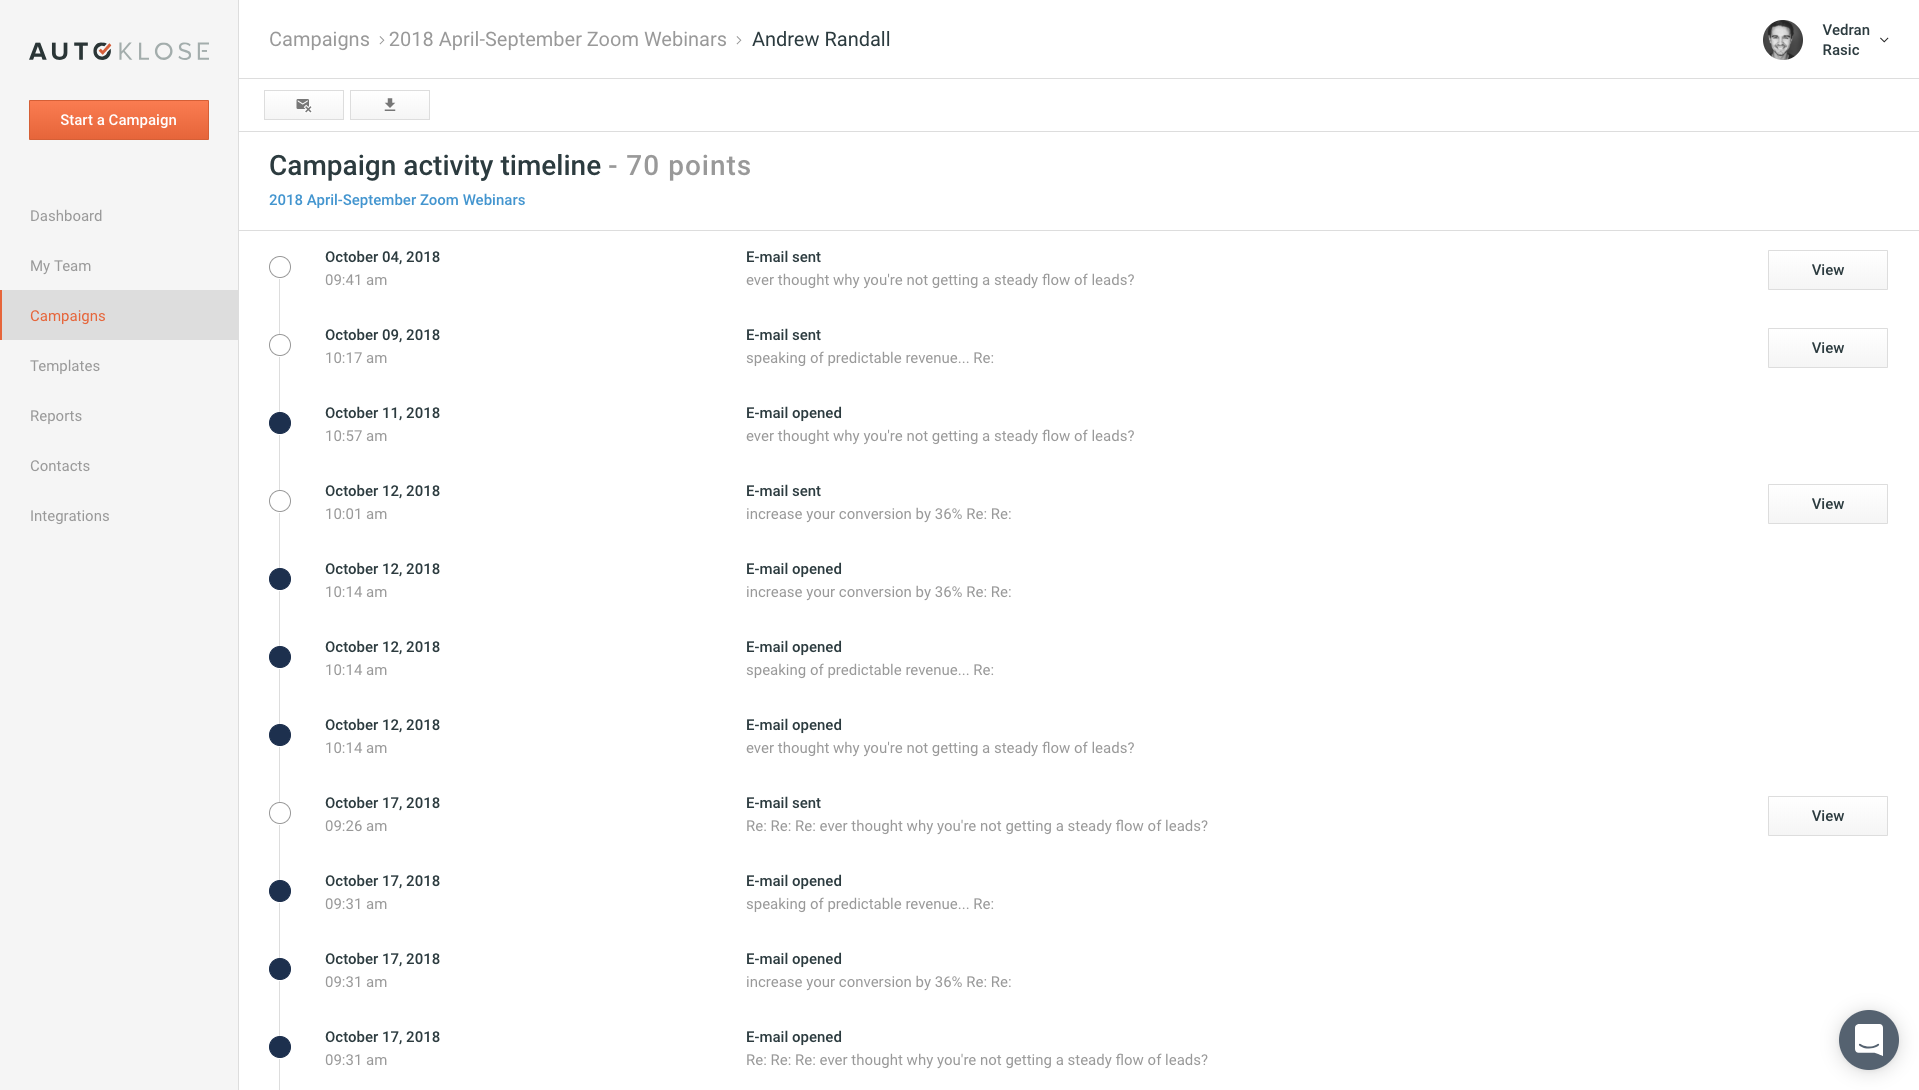Click the October 11 opened-email timeline dot
The width and height of the screenshot is (1919, 1090).
tap(280, 423)
